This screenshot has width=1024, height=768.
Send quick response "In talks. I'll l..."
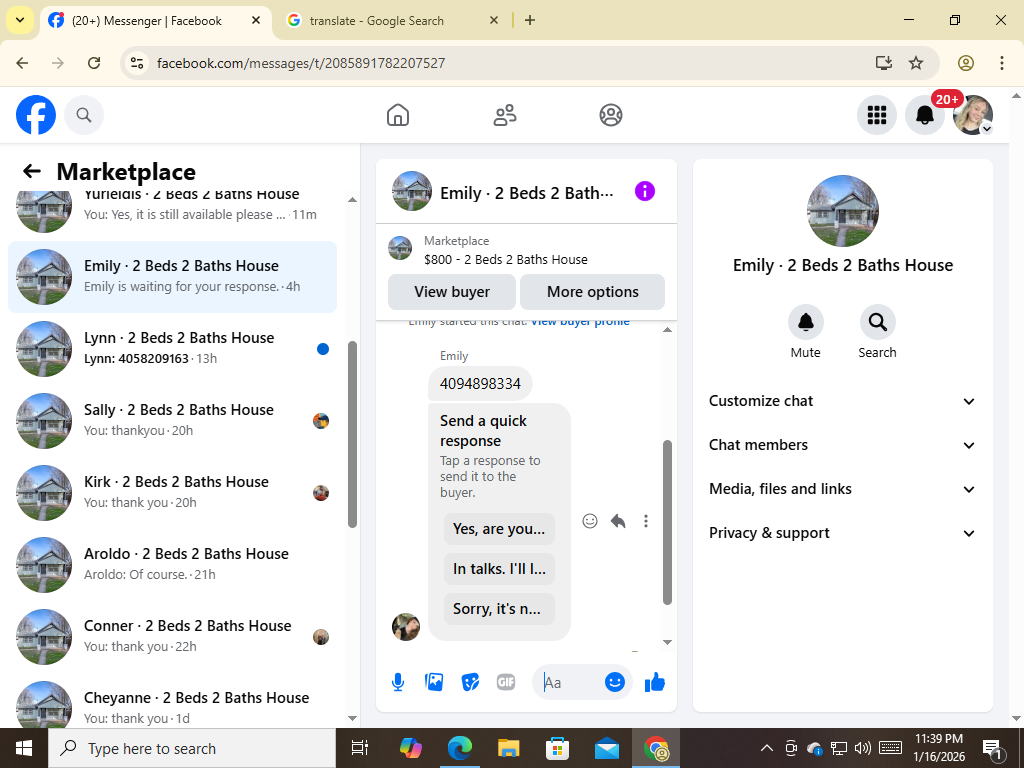pos(499,569)
